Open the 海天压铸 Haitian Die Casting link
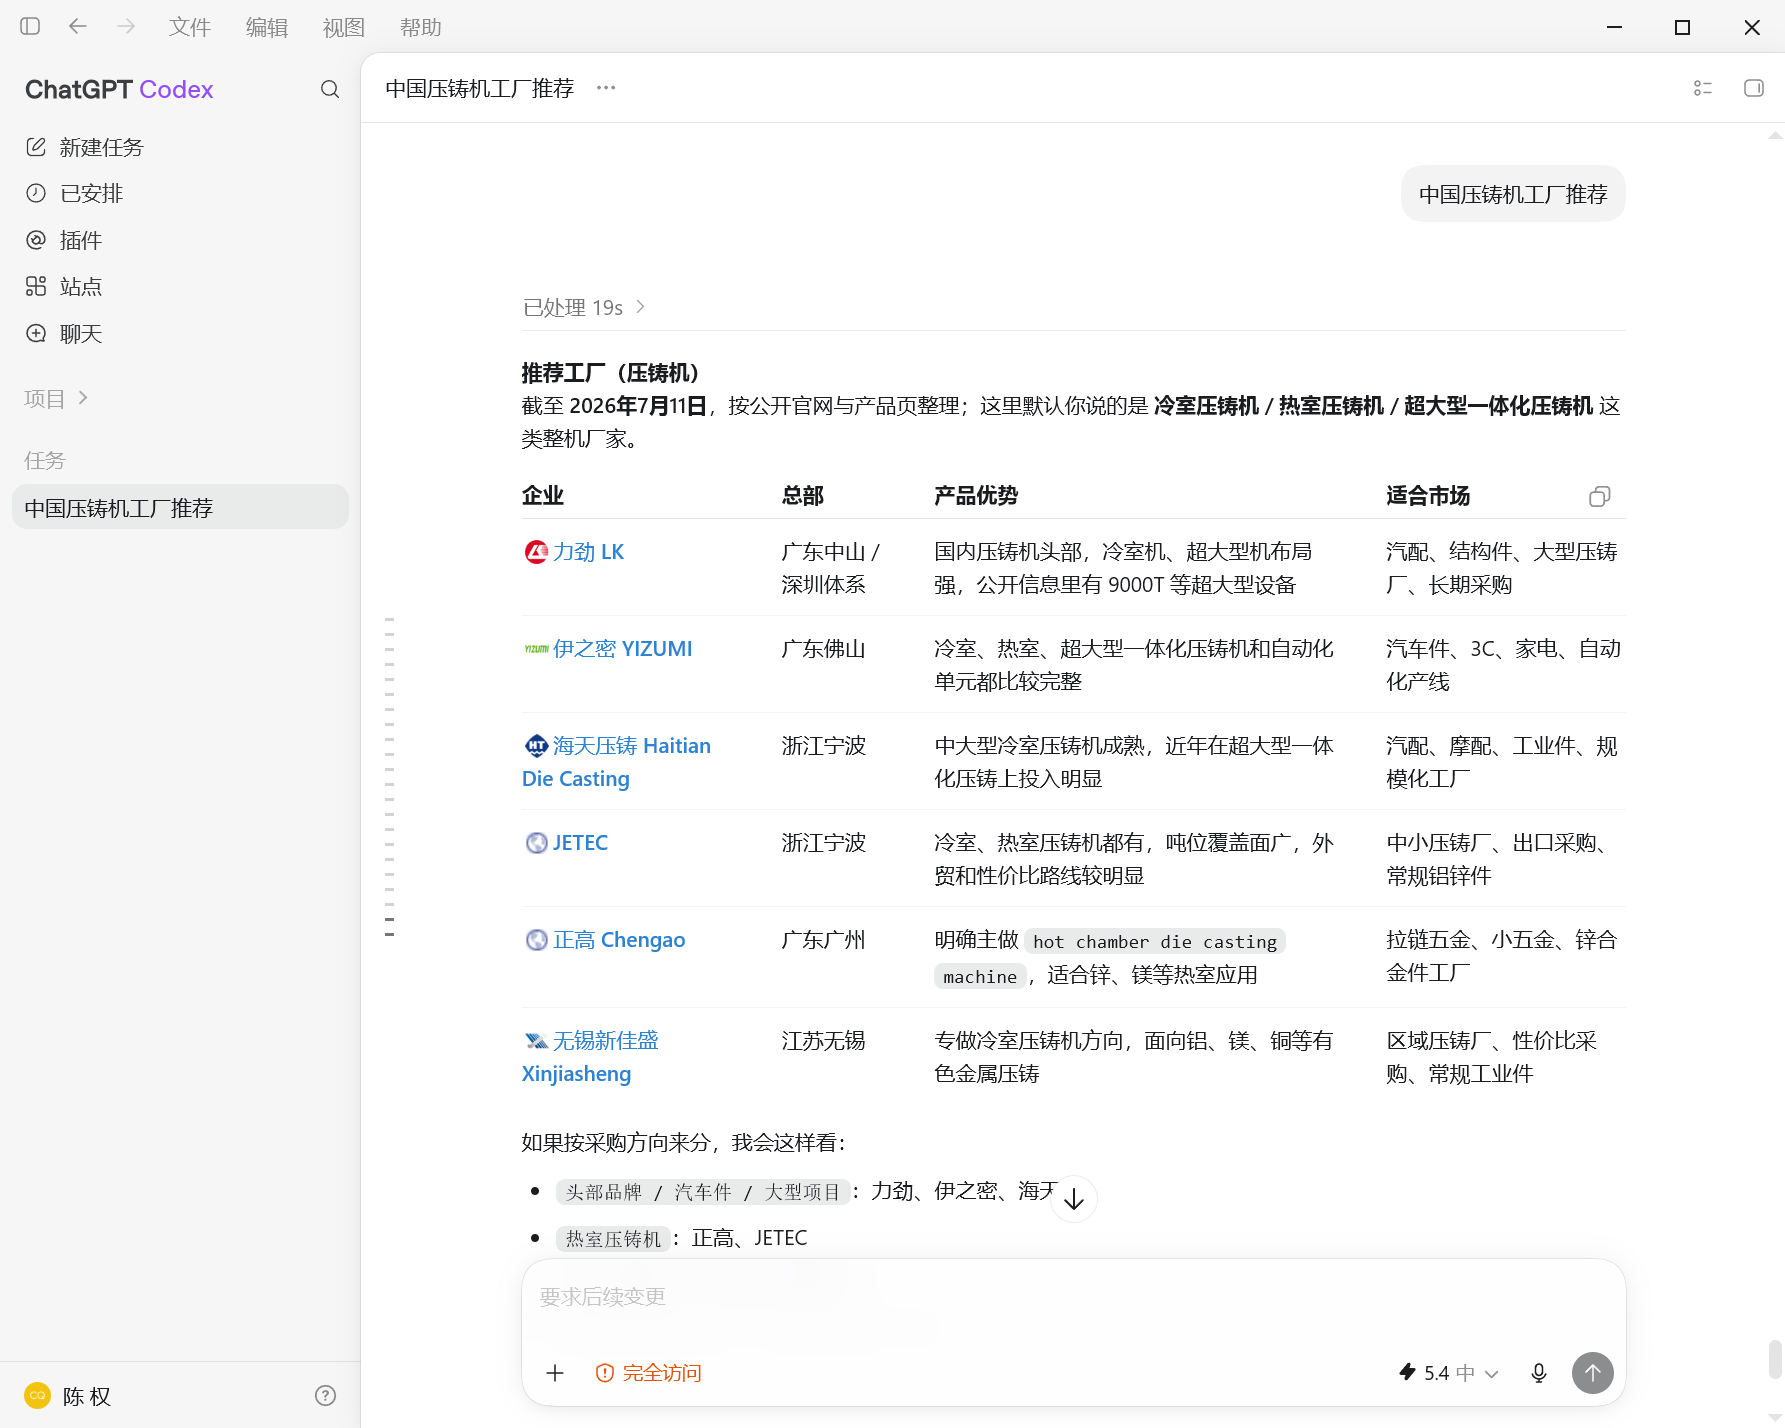This screenshot has height=1428, width=1785. point(616,762)
